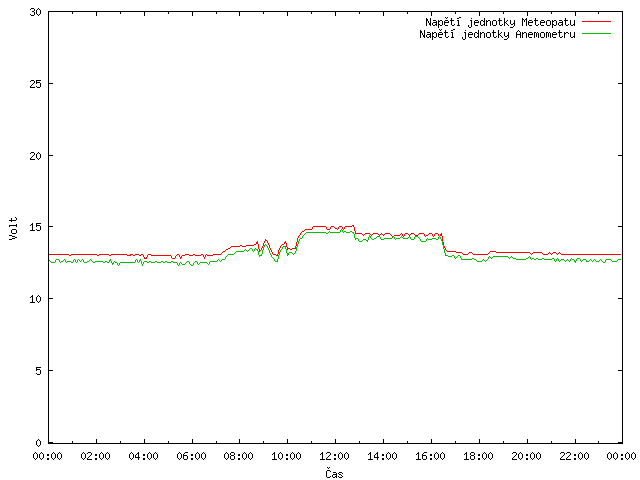Image resolution: width=640 pixels, height=480 pixels.
Task: Click the 18:00 time label
Action: pos(478,456)
